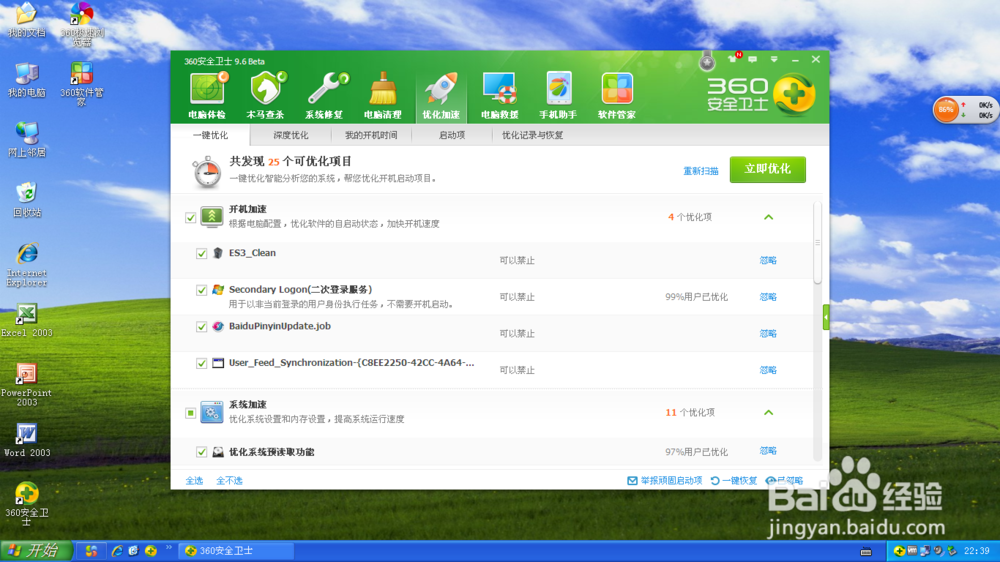
Task: Click 忽略 for 优化系统预读取功能
Action: click(768, 451)
